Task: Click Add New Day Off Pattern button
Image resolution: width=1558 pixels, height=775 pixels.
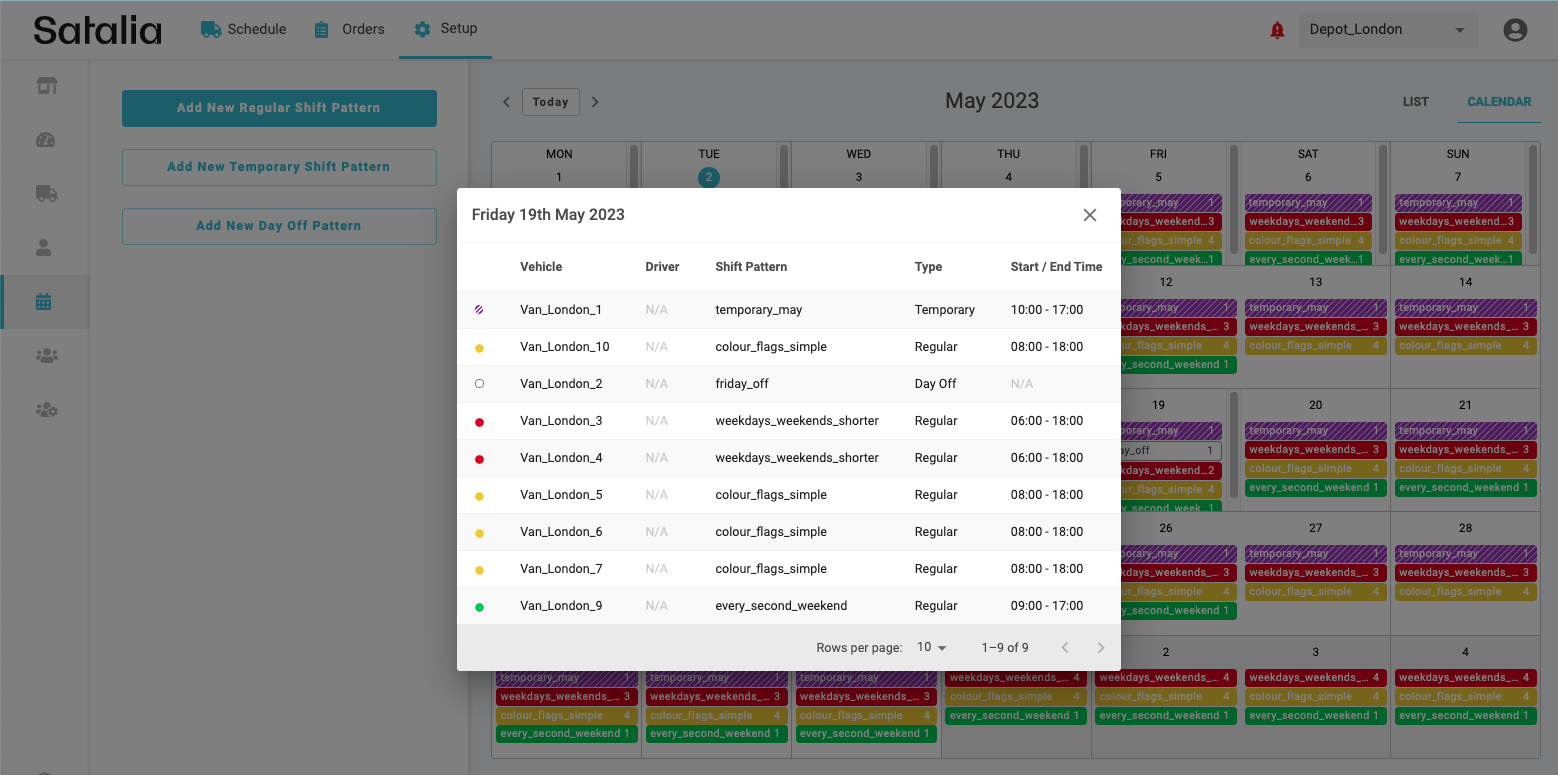Action: (x=279, y=226)
